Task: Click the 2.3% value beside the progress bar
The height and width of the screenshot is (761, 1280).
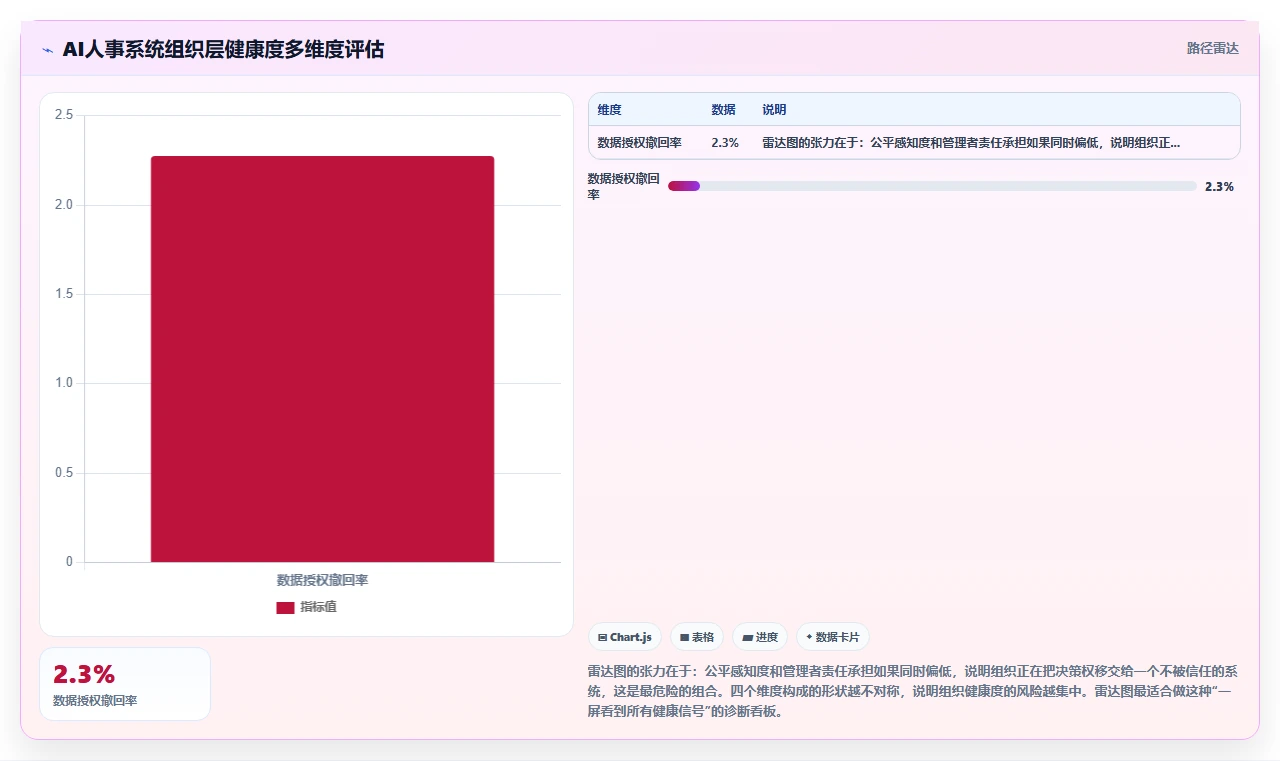Action: coord(1219,187)
